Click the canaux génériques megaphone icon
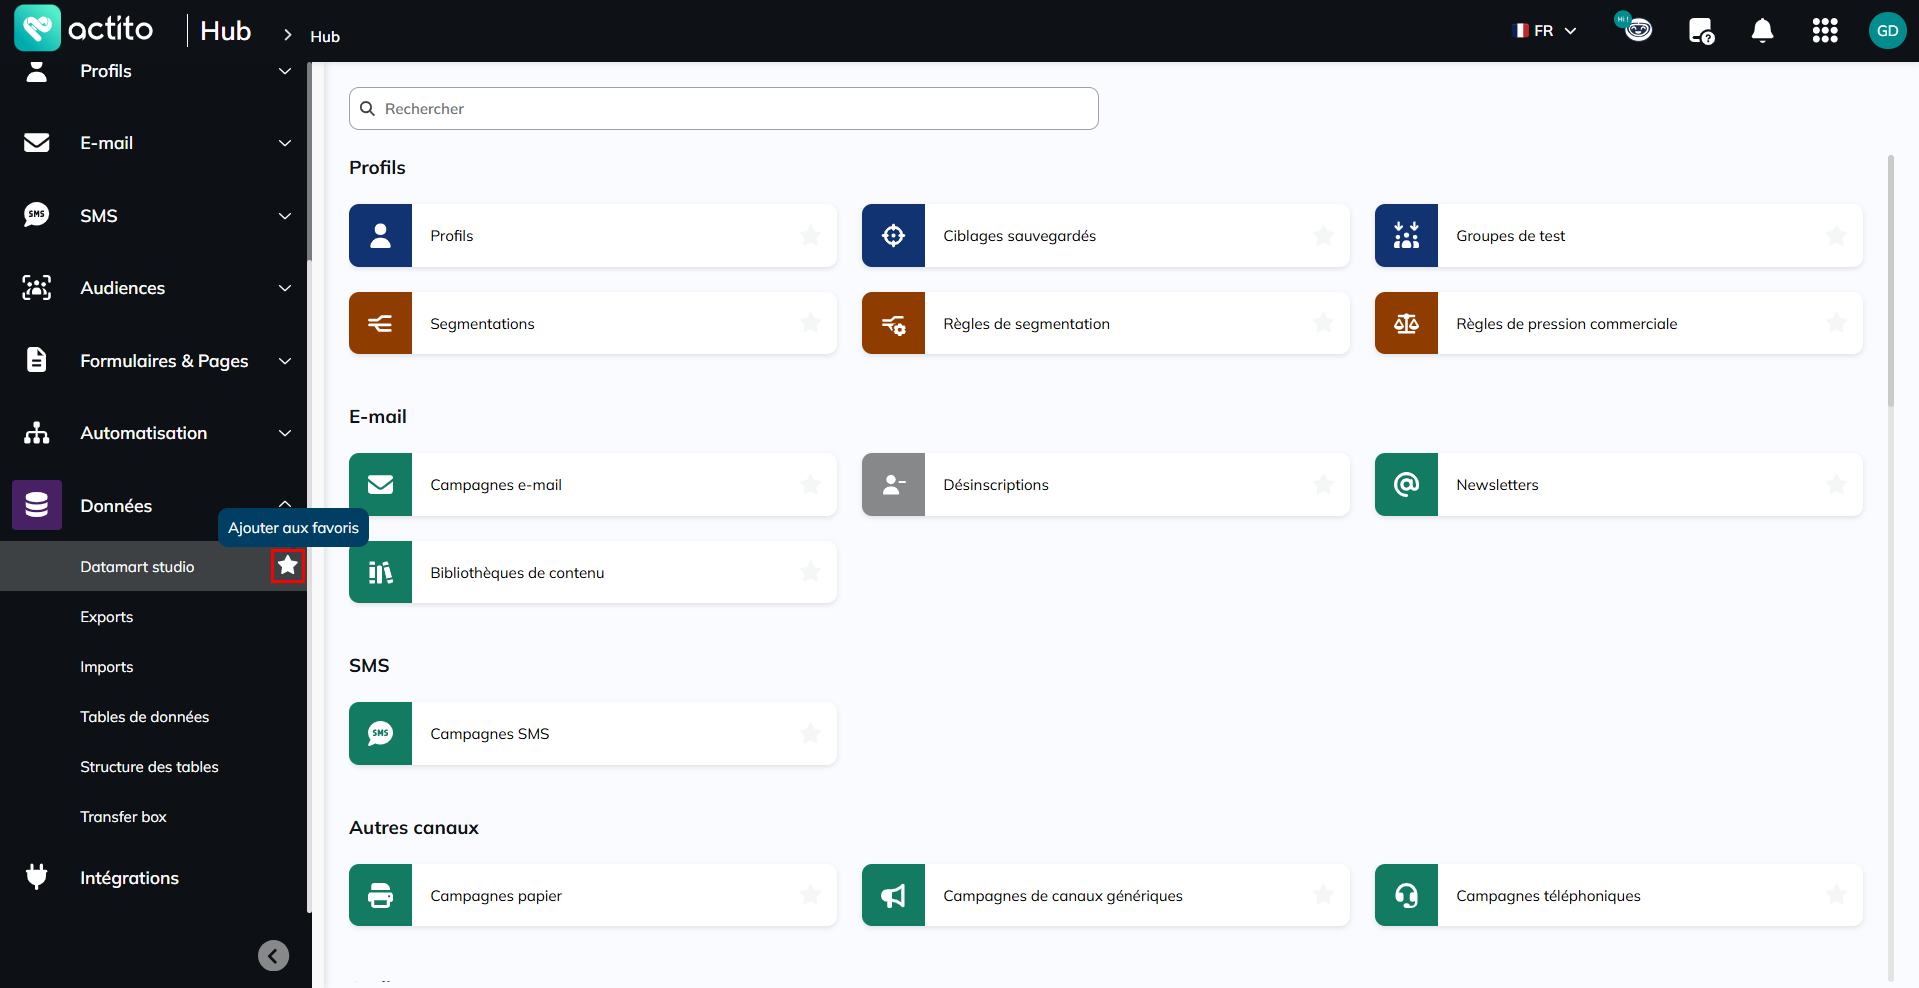Image resolution: width=1919 pixels, height=988 pixels. pyautogui.click(x=893, y=895)
